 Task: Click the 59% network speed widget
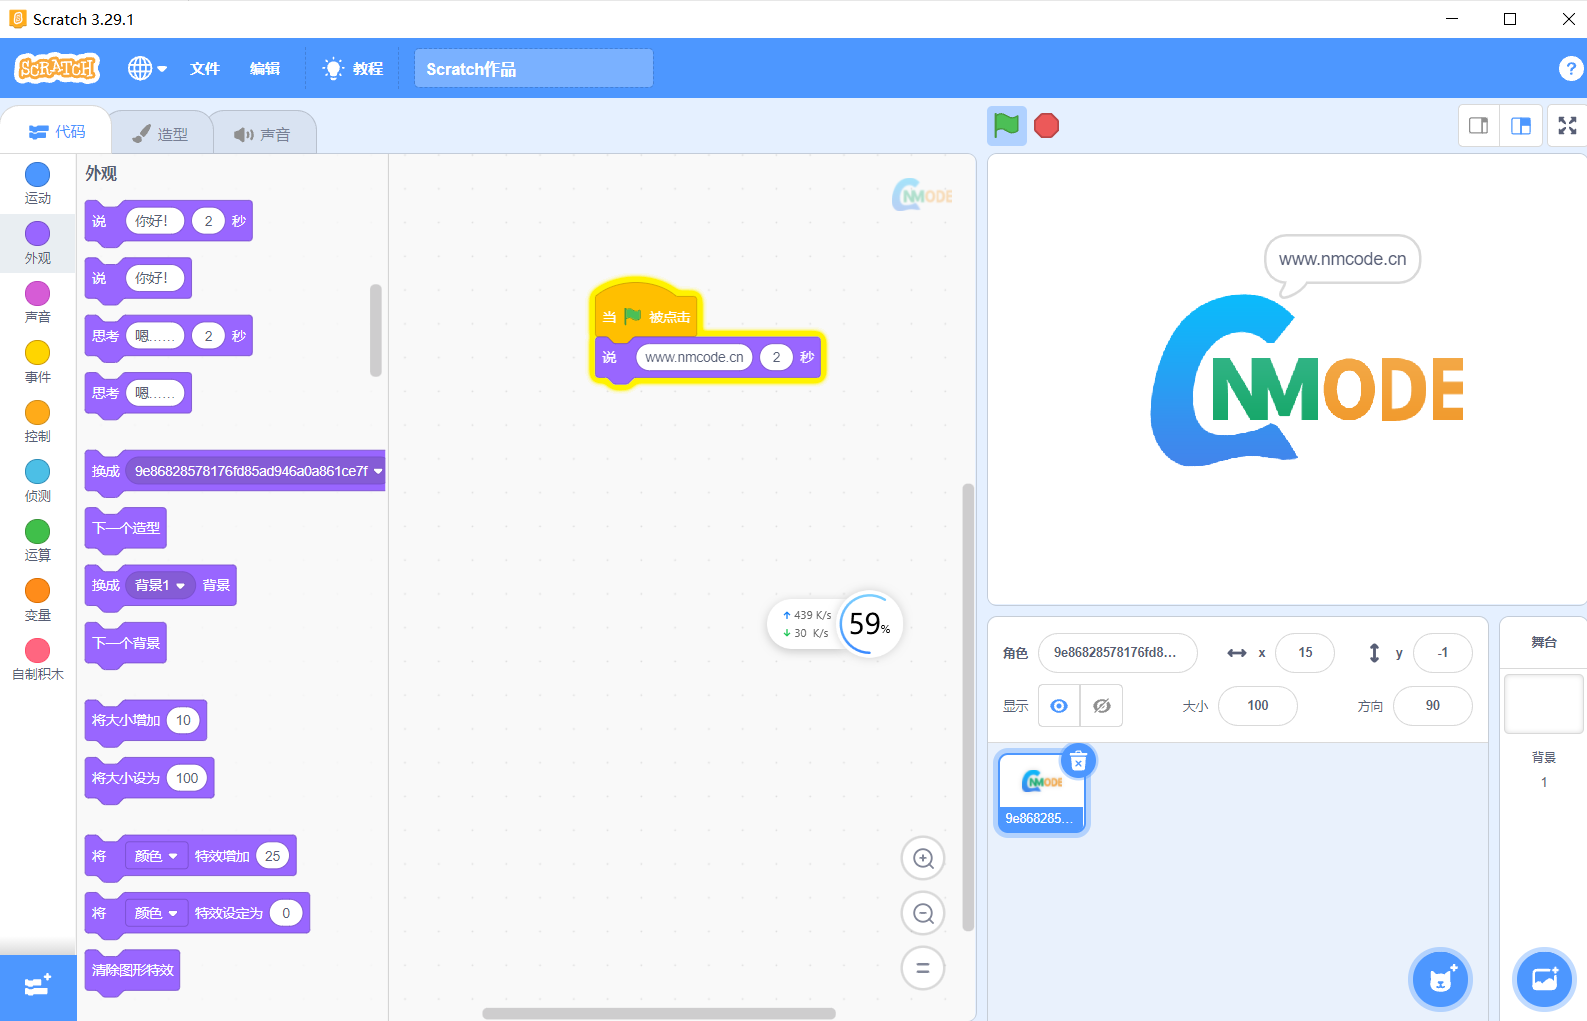pos(836,624)
